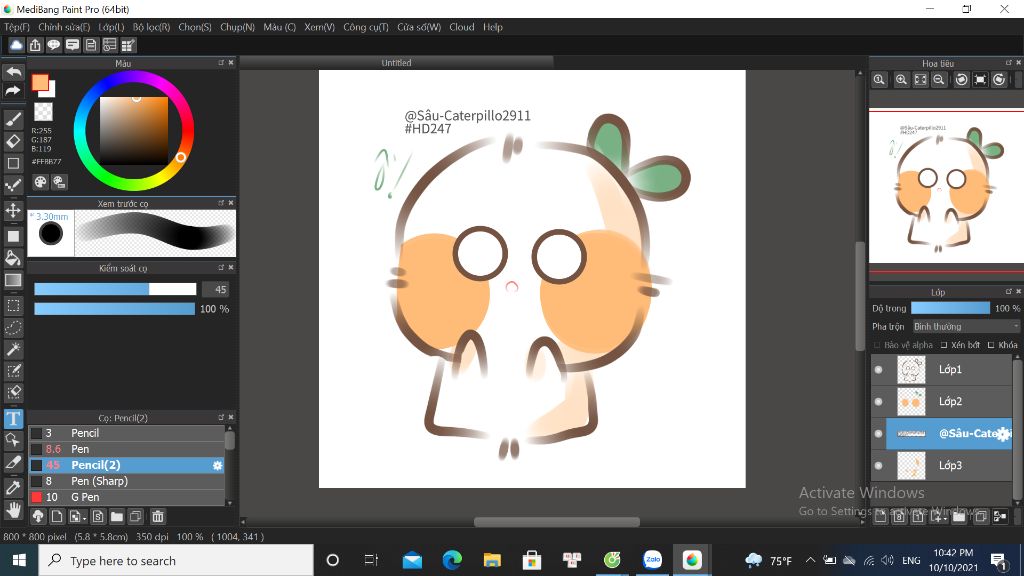Enable the Bảo vệ alpha checkbox
This screenshot has height=576, width=1024.
877,345
